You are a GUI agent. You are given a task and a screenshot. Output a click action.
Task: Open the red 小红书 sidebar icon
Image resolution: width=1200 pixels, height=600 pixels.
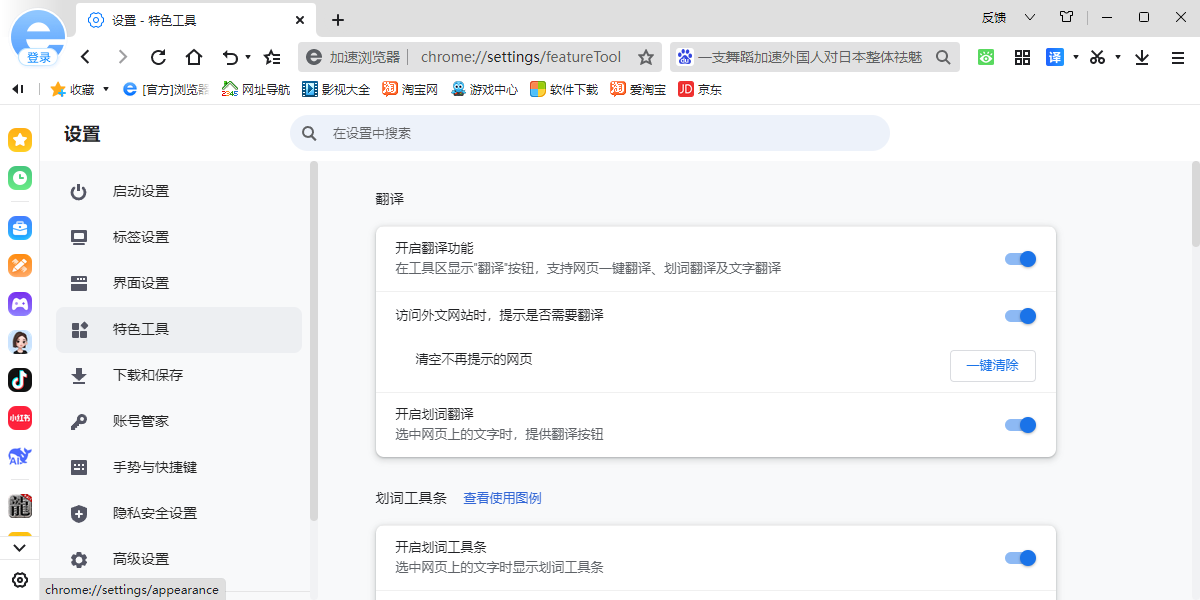tap(20, 418)
